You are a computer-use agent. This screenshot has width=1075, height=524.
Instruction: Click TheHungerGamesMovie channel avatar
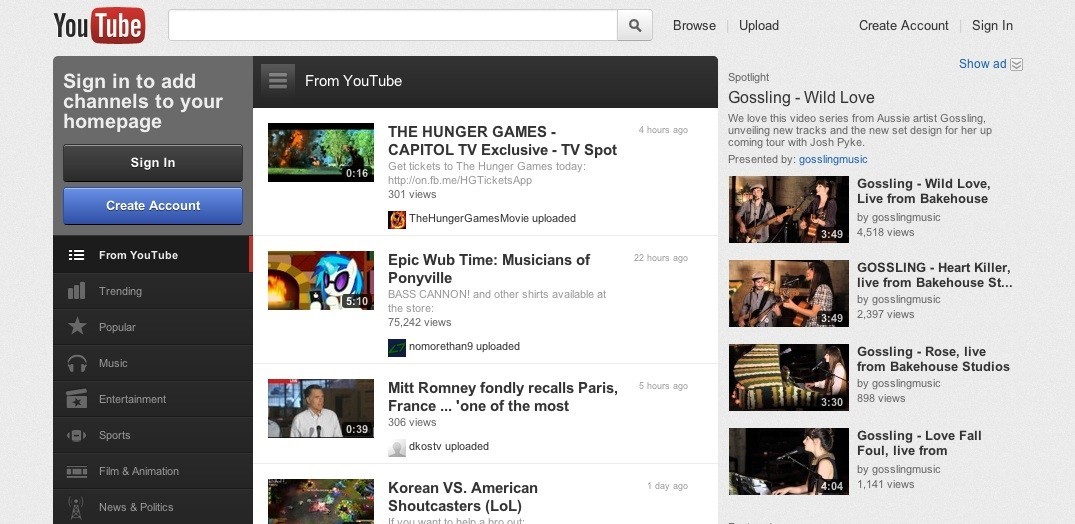point(397,219)
